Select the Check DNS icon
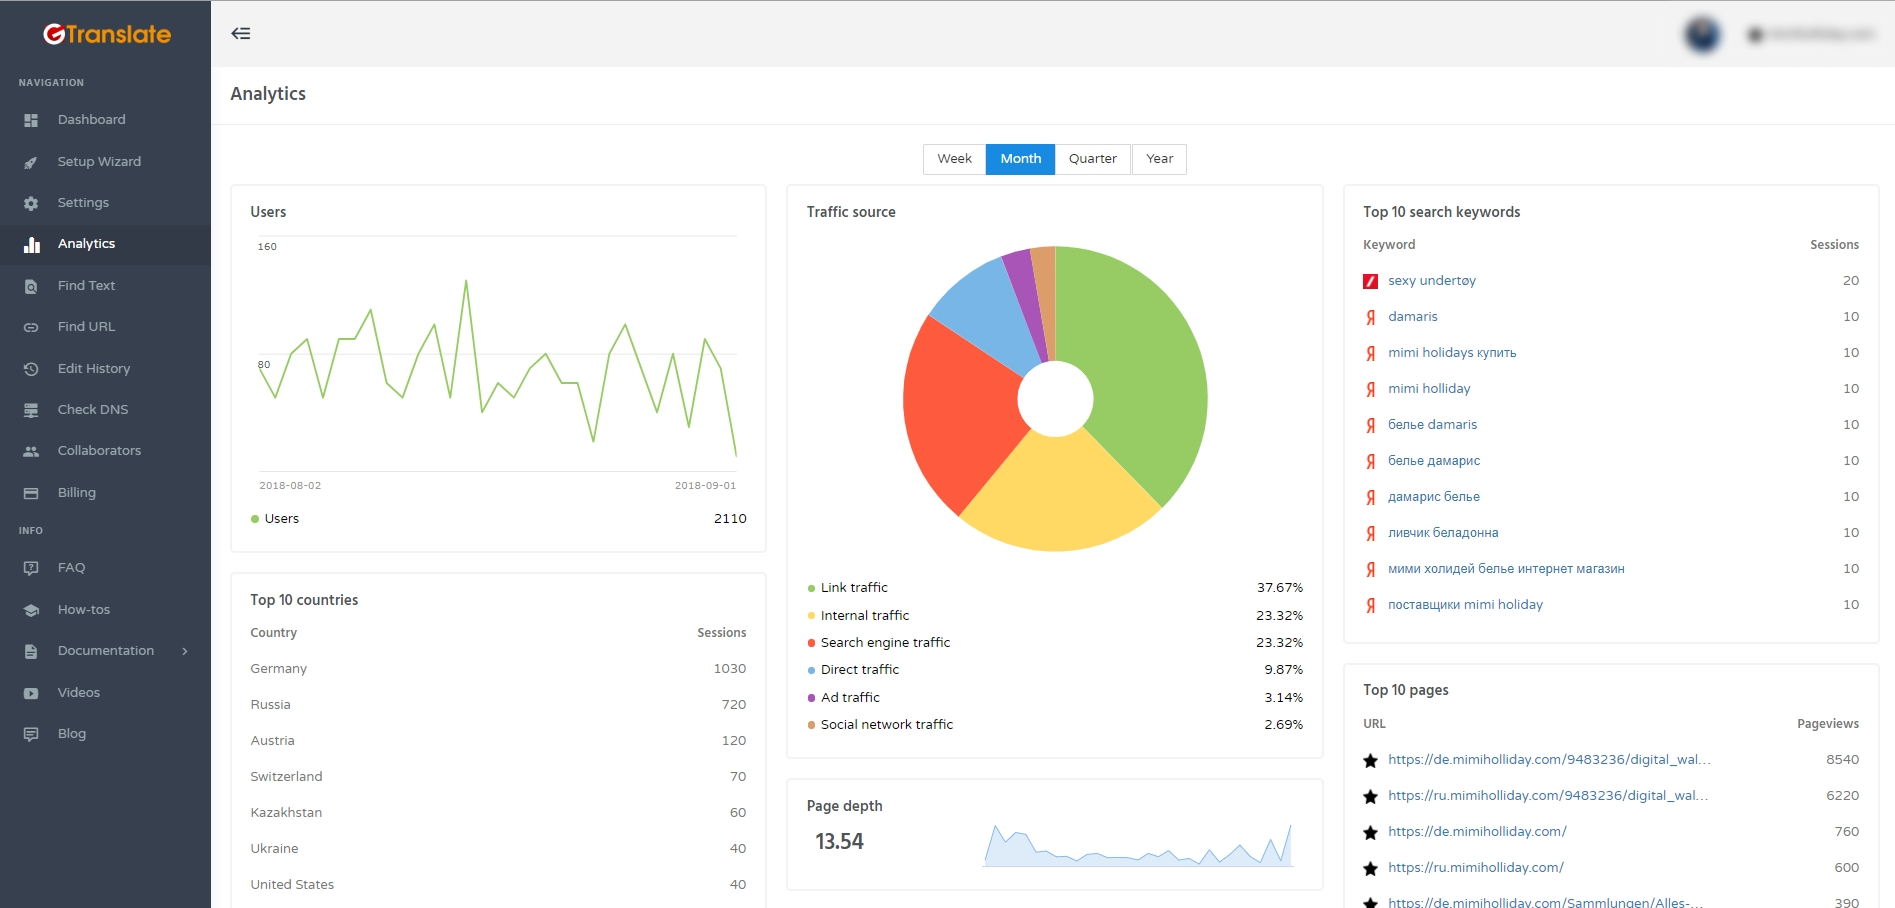Viewport: 1895px width, 908px height. pyautogui.click(x=31, y=409)
